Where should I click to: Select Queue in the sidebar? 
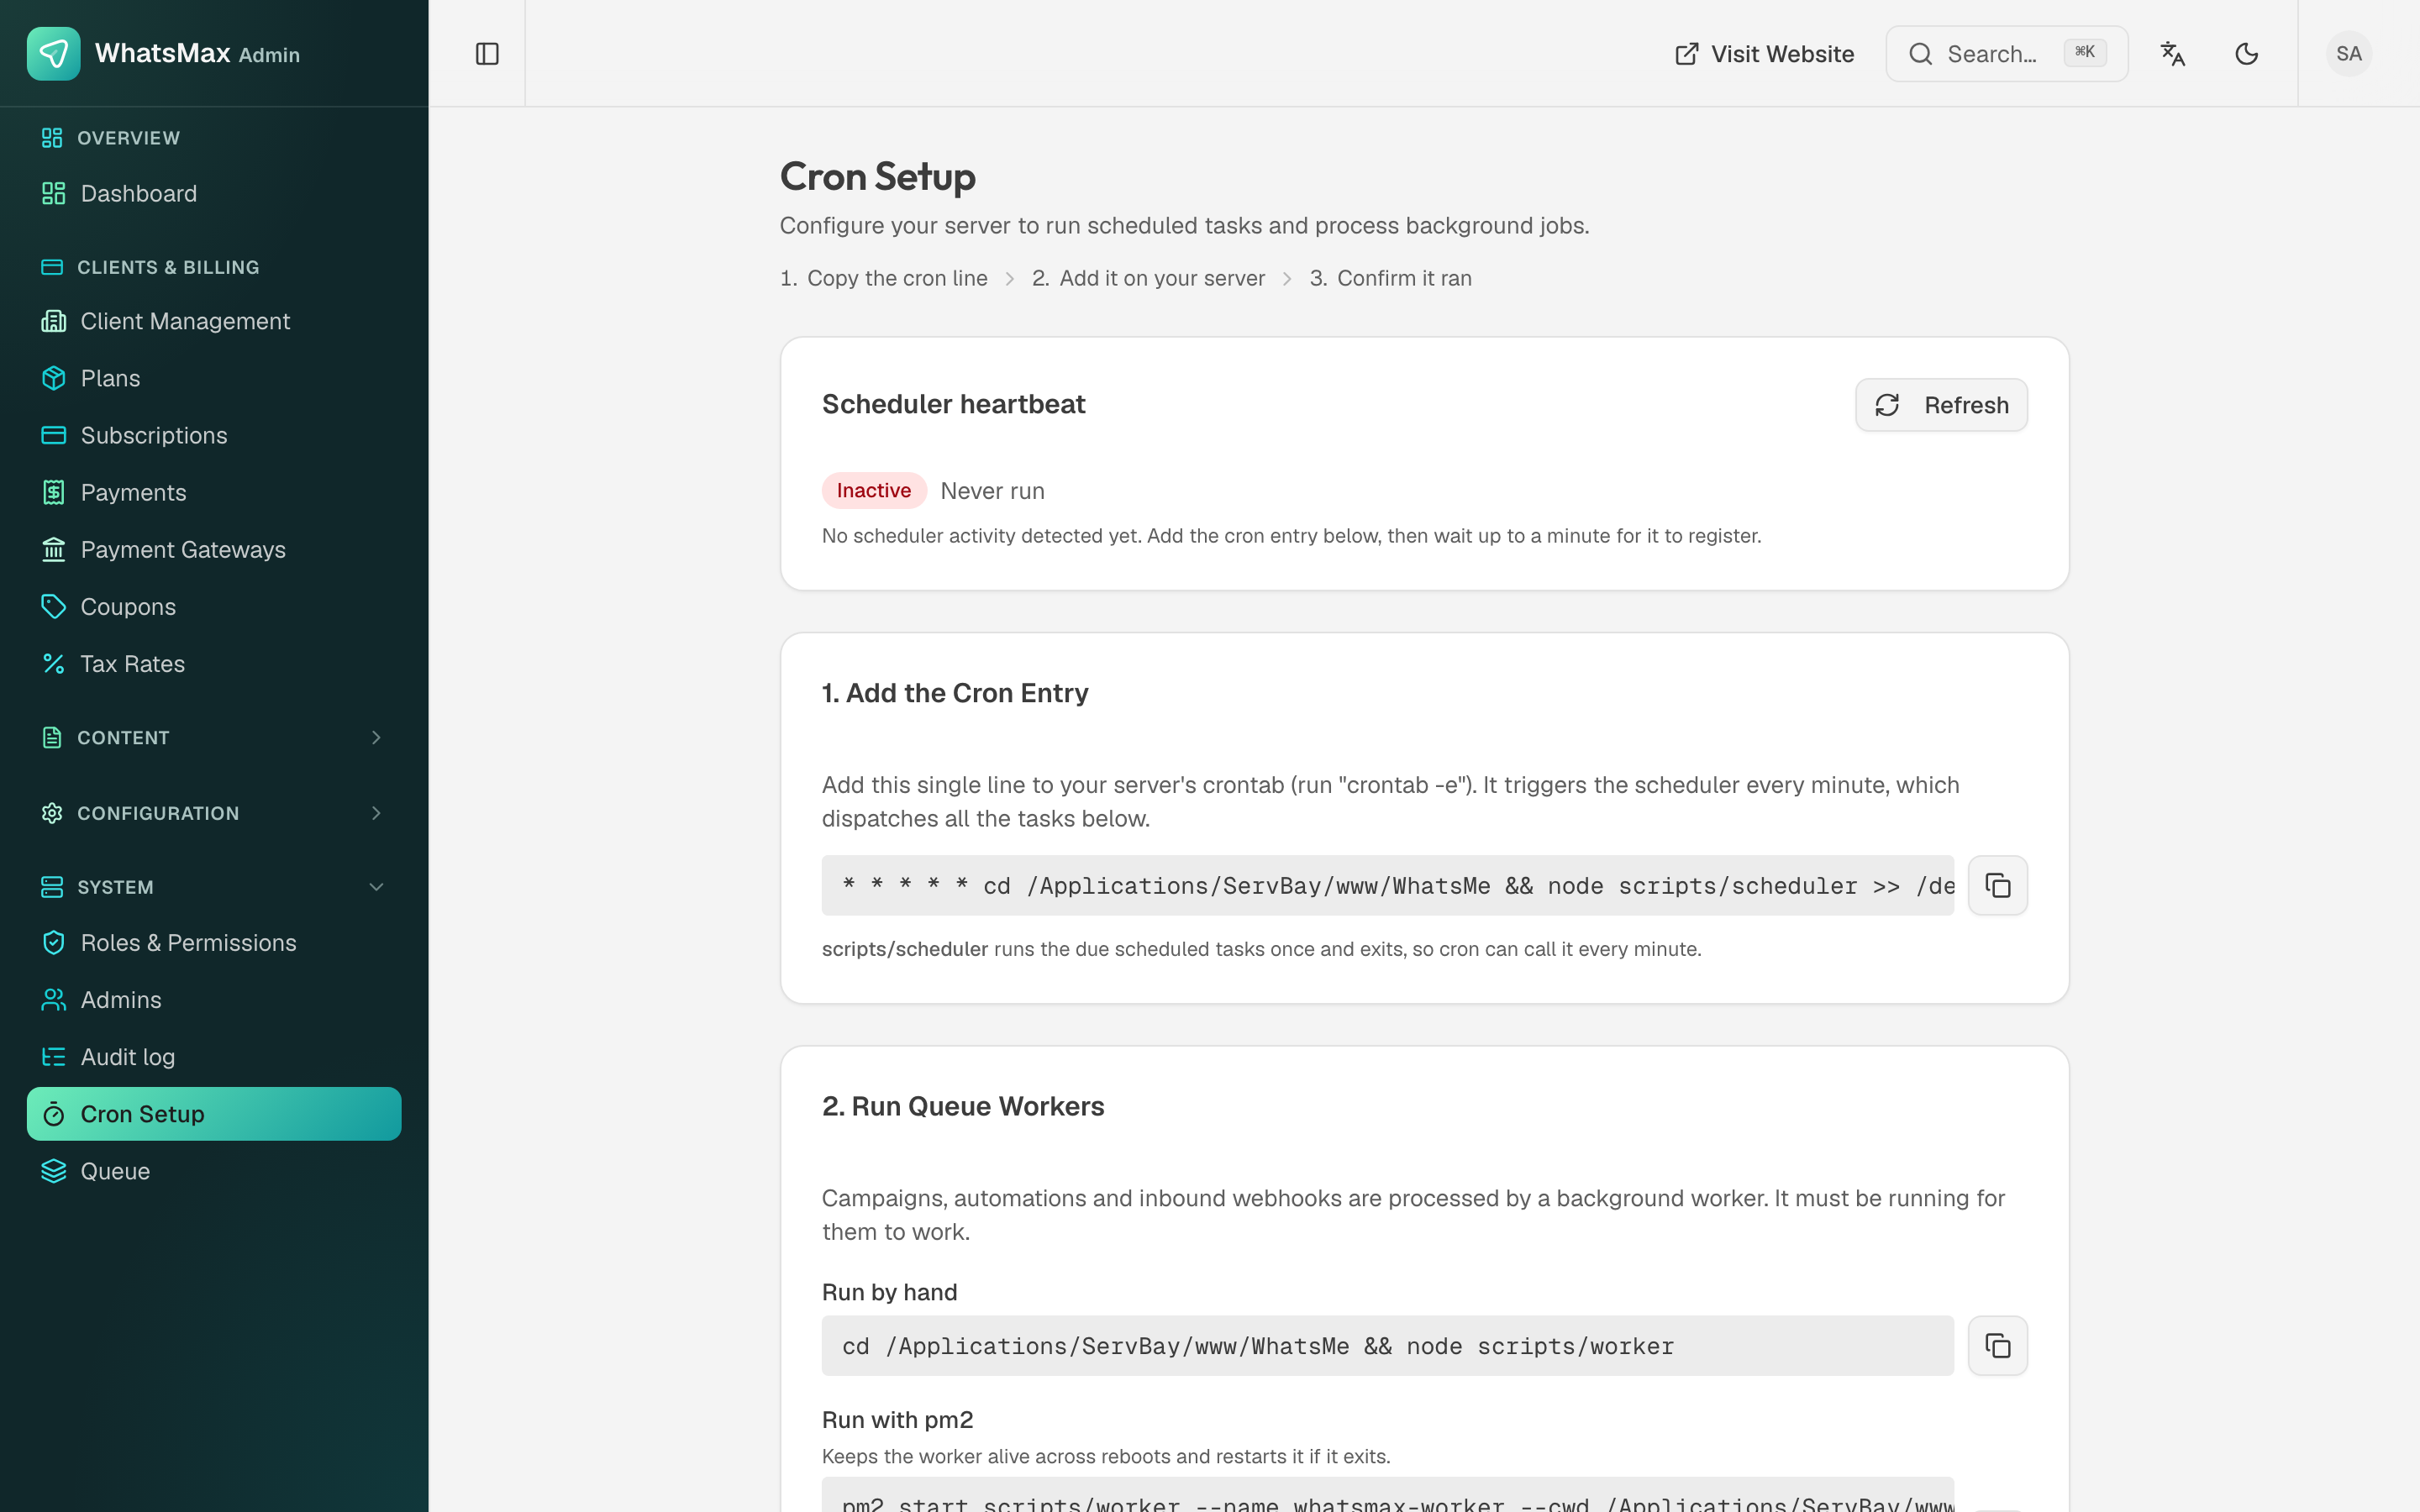[x=214, y=1170]
